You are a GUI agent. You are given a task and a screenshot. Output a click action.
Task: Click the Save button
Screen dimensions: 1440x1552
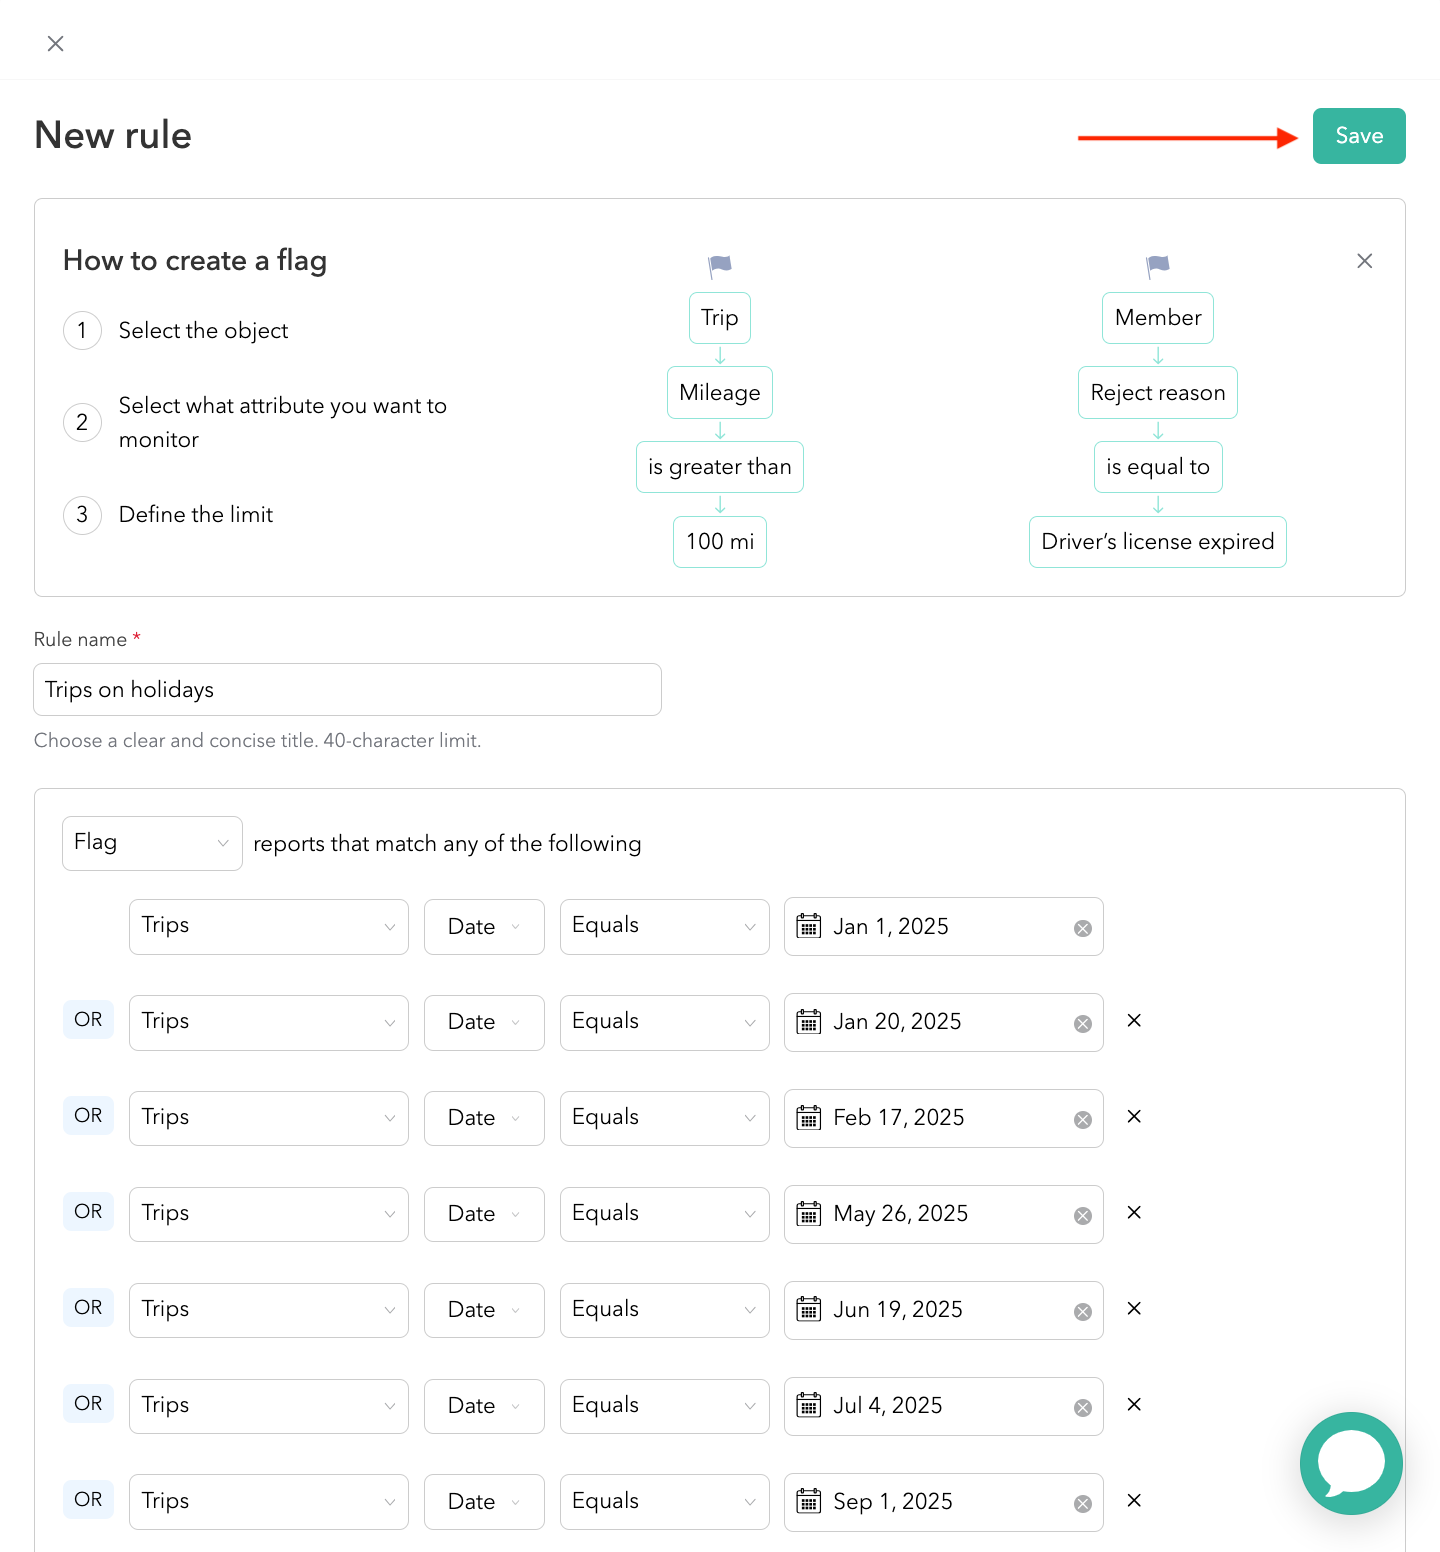click(1358, 136)
